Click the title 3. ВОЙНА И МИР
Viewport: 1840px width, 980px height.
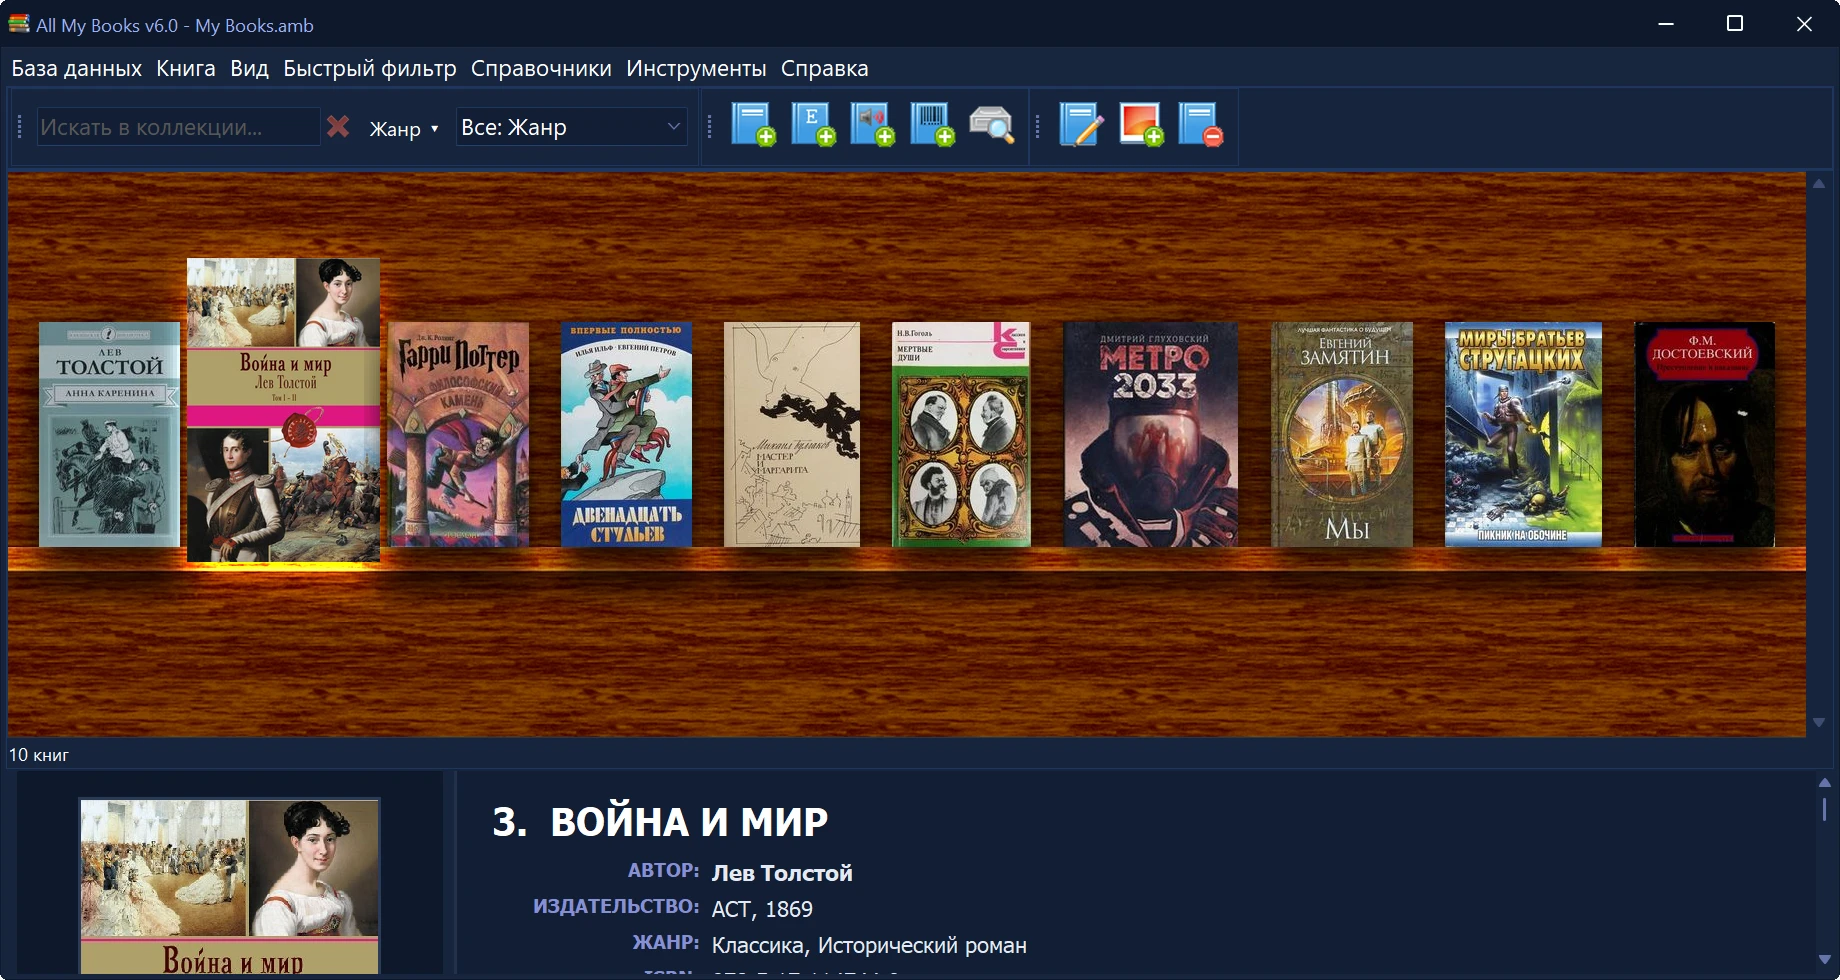tap(660, 822)
